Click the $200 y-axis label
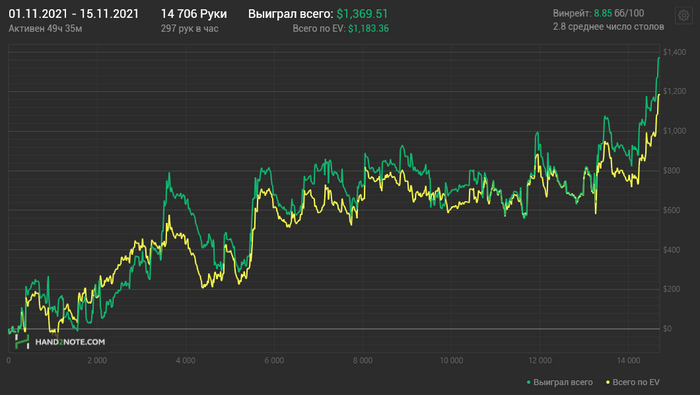 pos(672,289)
